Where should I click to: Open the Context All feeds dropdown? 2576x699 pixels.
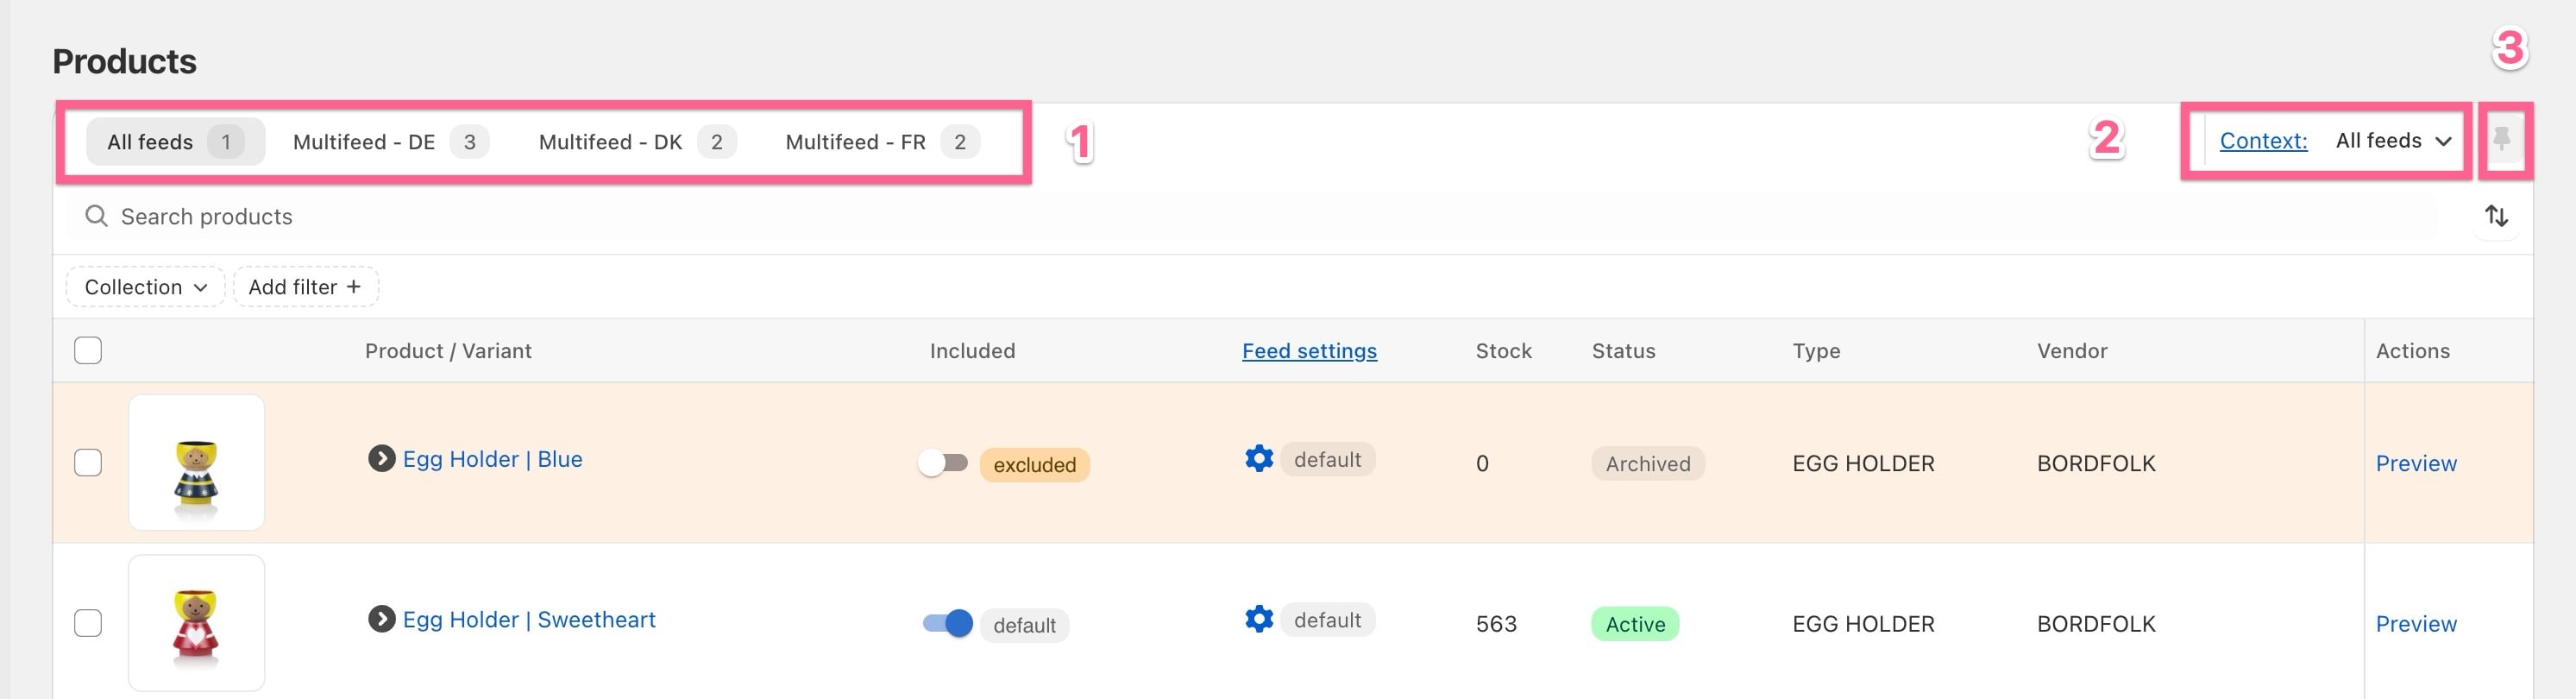tap(2392, 141)
